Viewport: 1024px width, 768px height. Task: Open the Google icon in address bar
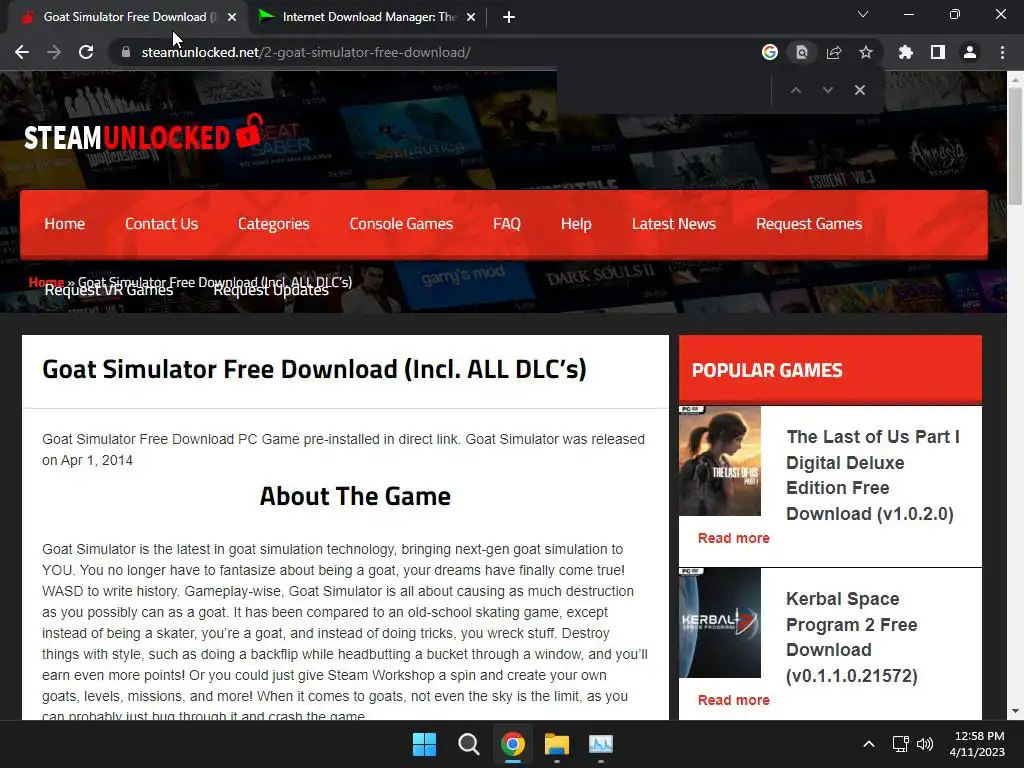pyautogui.click(x=770, y=52)
